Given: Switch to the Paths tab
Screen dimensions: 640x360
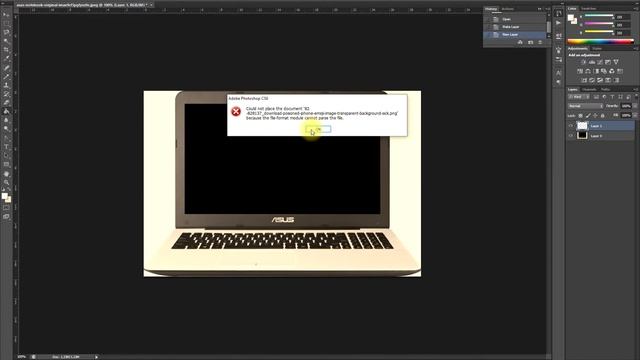Looking at the screenshot, I should click(x=605, y=89).
